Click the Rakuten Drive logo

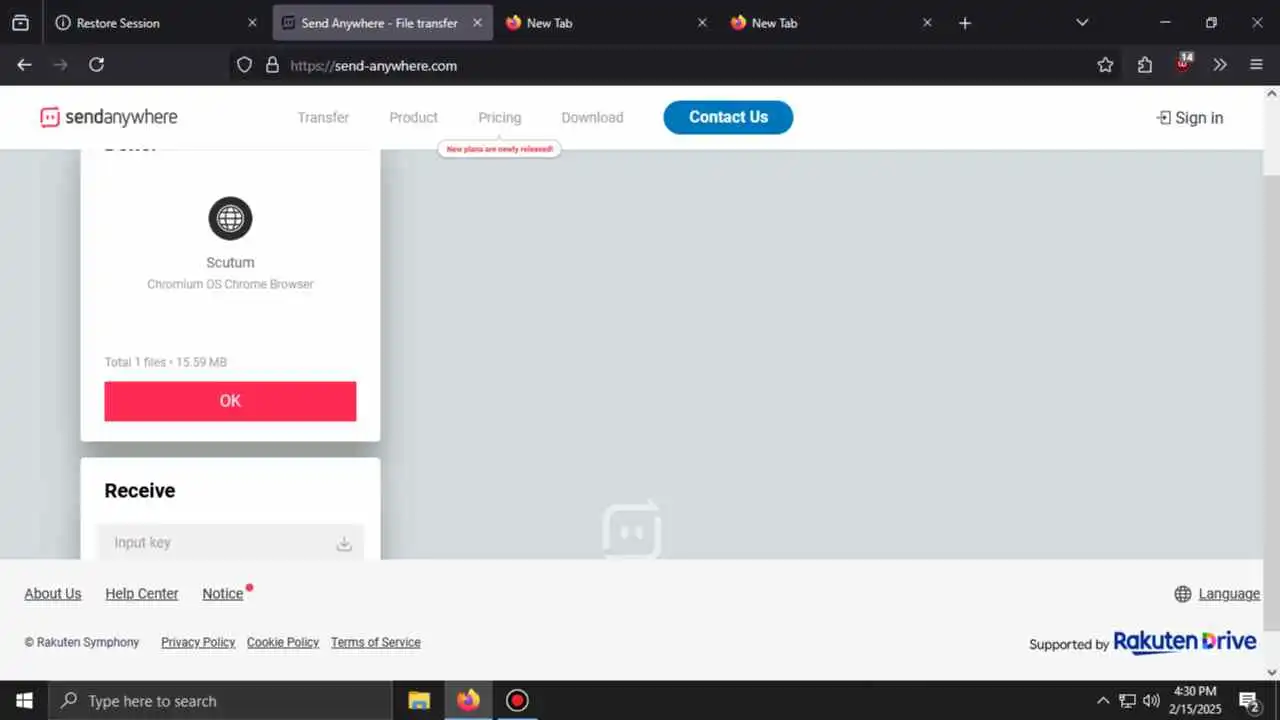tap(1185, 642)
